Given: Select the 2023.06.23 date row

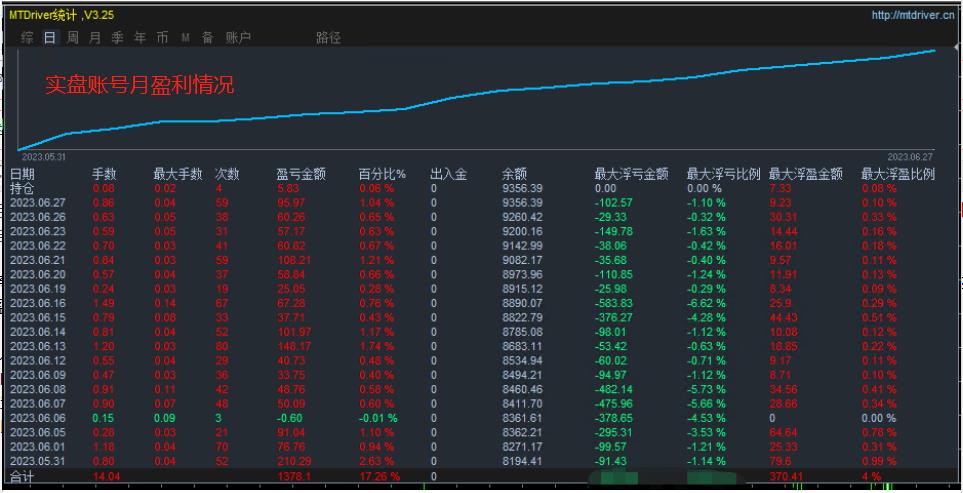Looking at the screenshot, I should [37, 231].
